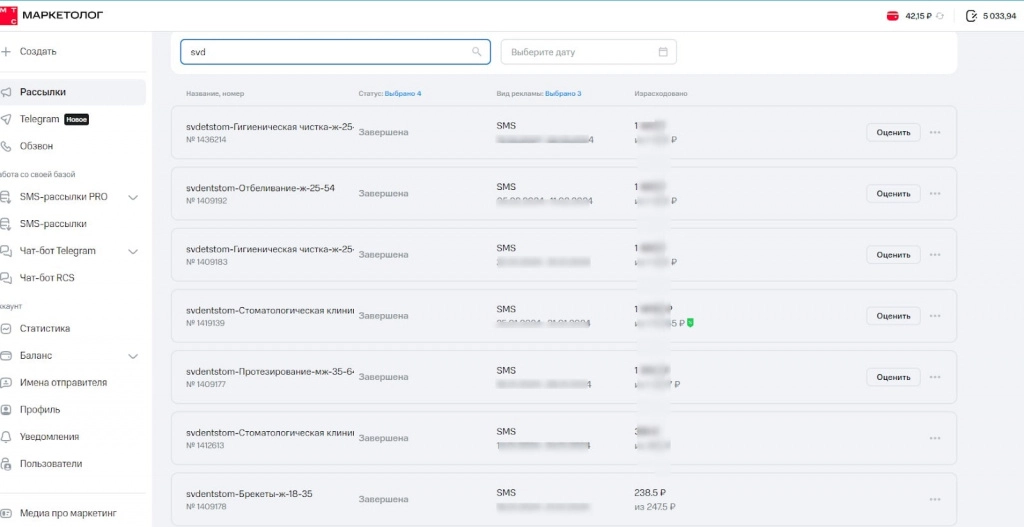Viewport: 1024px width, 527px height.
Task: Click the Новое badge next to Telegram
Action: point(76,120)
